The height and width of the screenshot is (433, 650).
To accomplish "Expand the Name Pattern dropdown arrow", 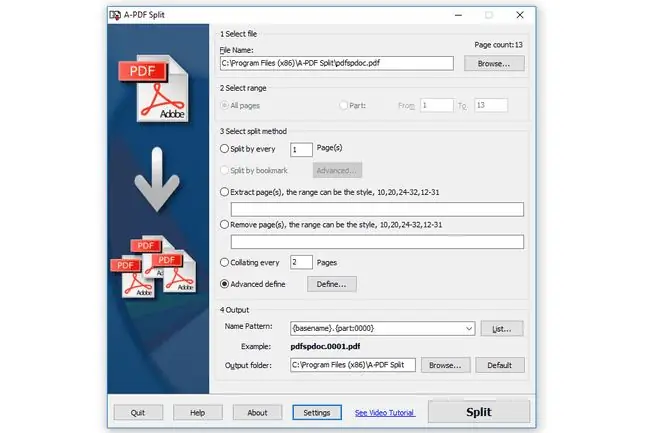I will coord(469,329).
